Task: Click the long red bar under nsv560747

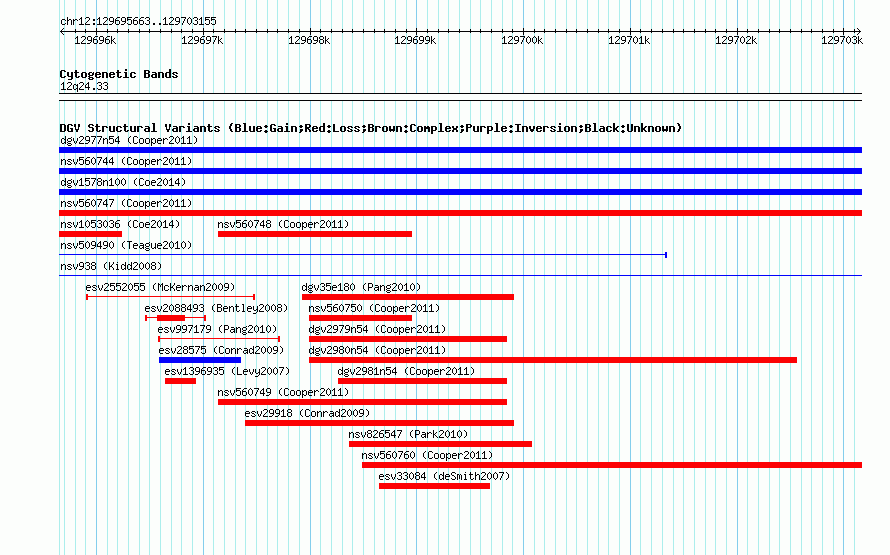Action: pos(460,213)
